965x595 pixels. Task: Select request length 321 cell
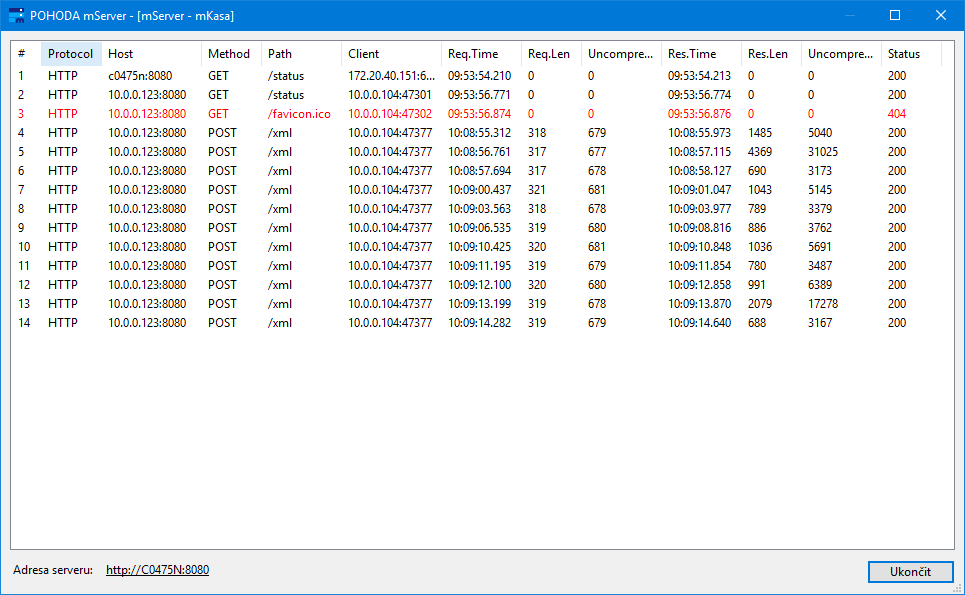pyautogui.click(x=537, y=190)
